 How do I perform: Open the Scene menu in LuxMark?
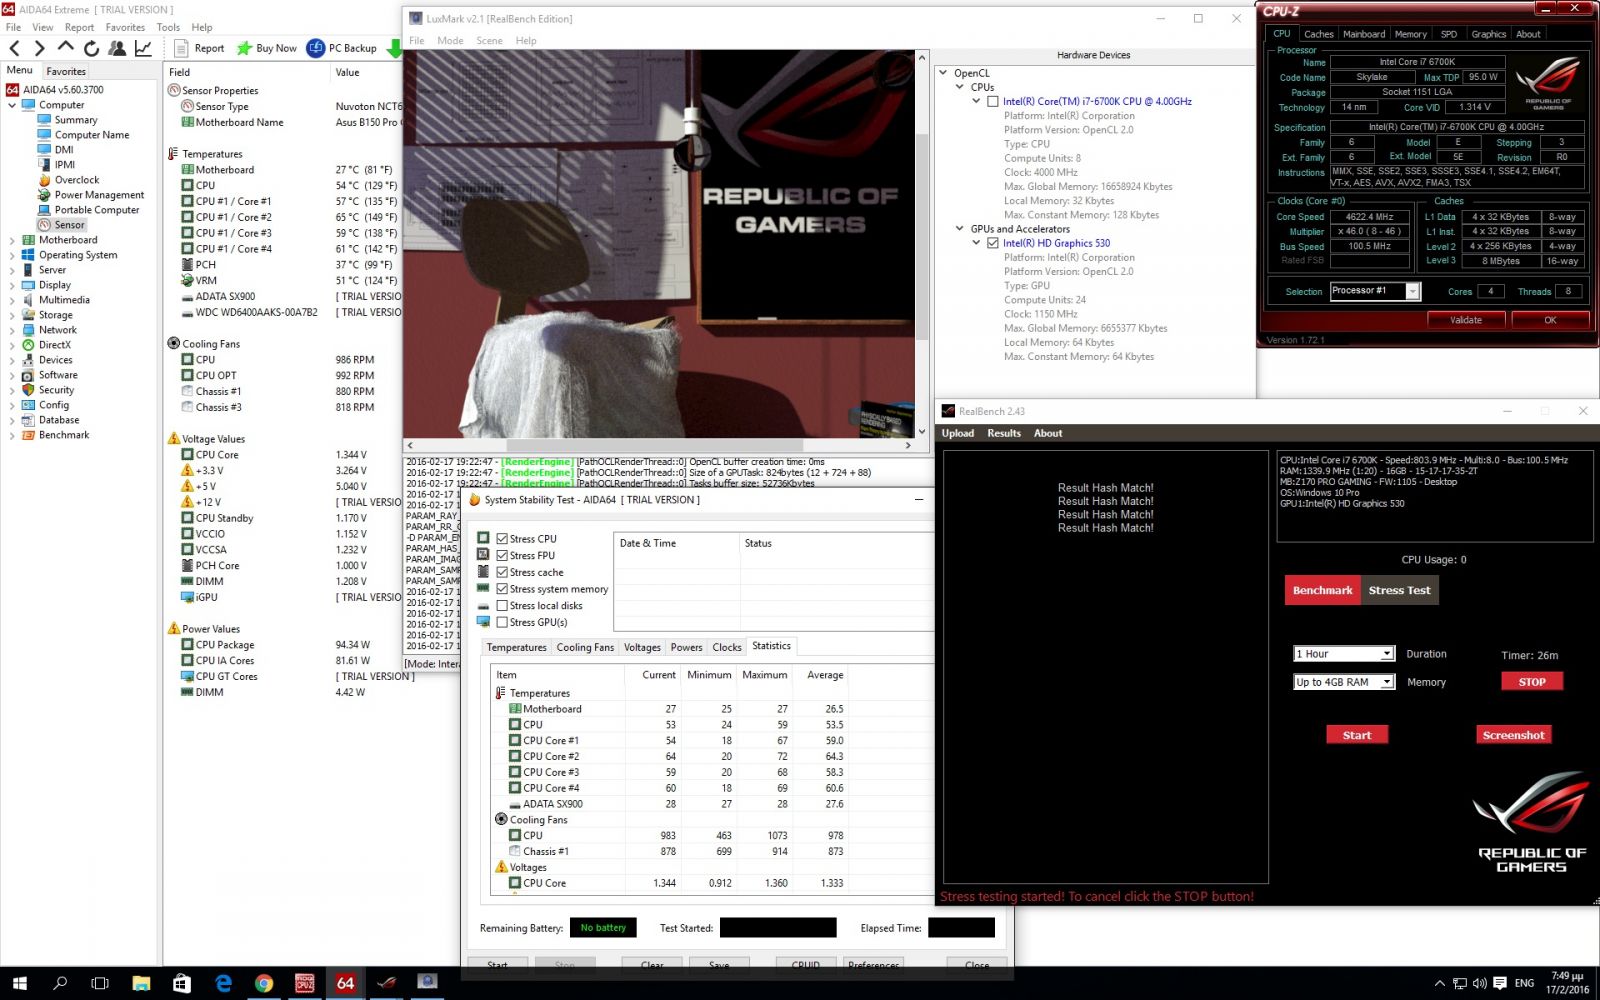pos(489,41)
